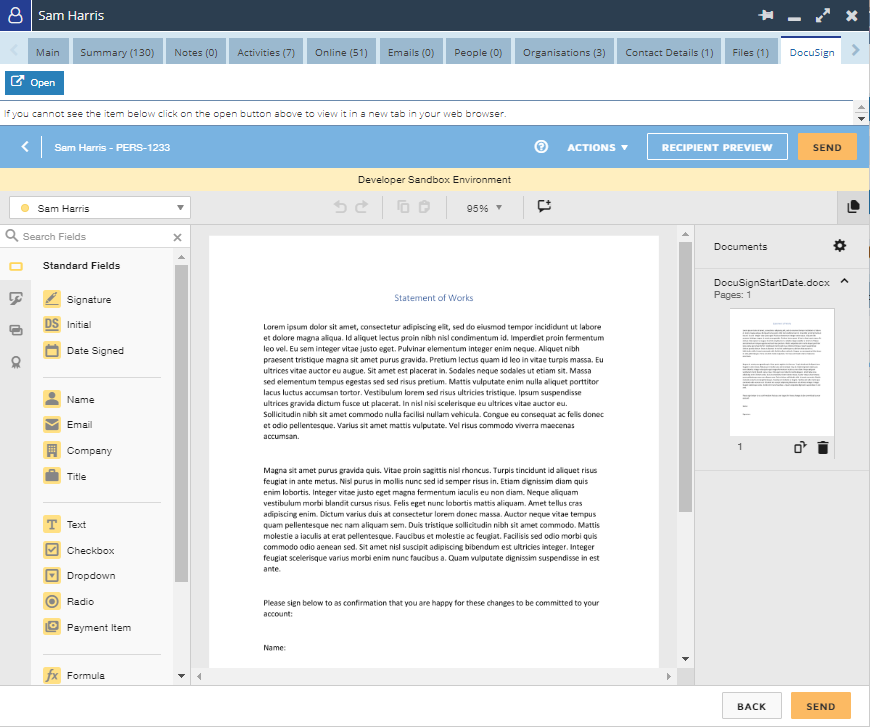This screenshot has width=870, height=727.
Task: Pick the Text field
Action: (64, 524)
